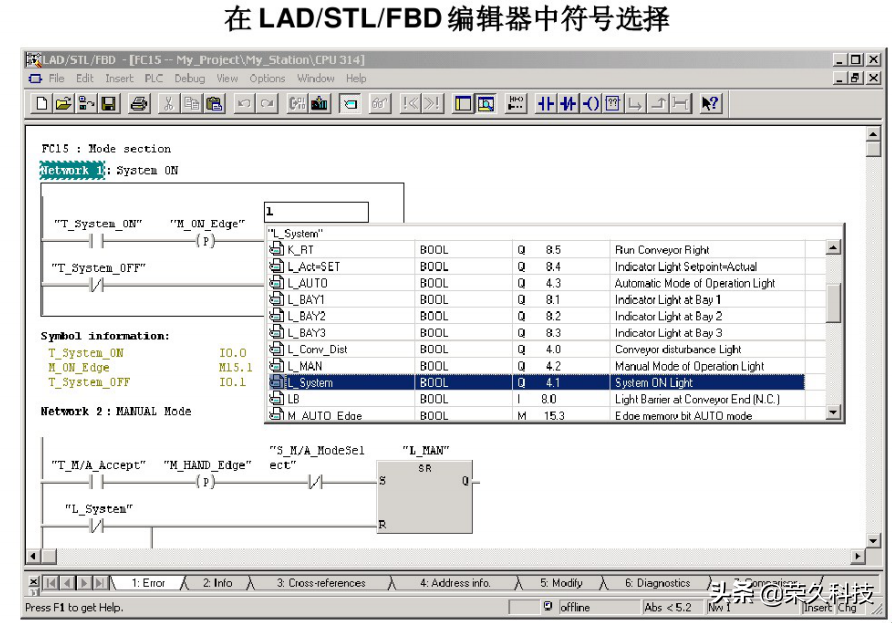Click the Connection line toolbar icon
The height and width of the screenshot is (623, 892).
point(680,104)
